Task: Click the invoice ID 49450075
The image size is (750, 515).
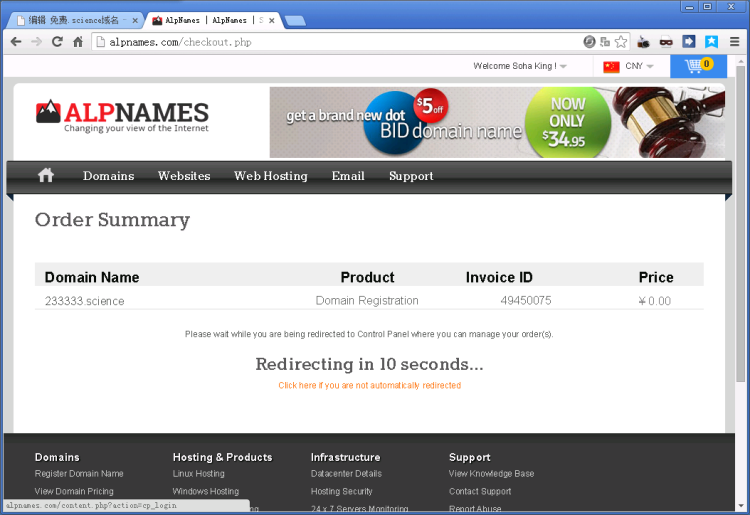Action: pos(526,300)
